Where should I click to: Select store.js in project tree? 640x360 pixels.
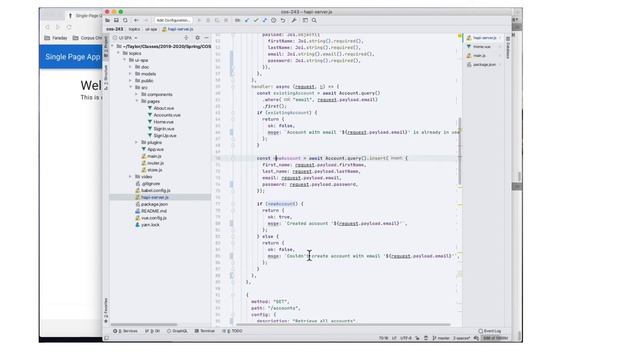click(152, 170)
